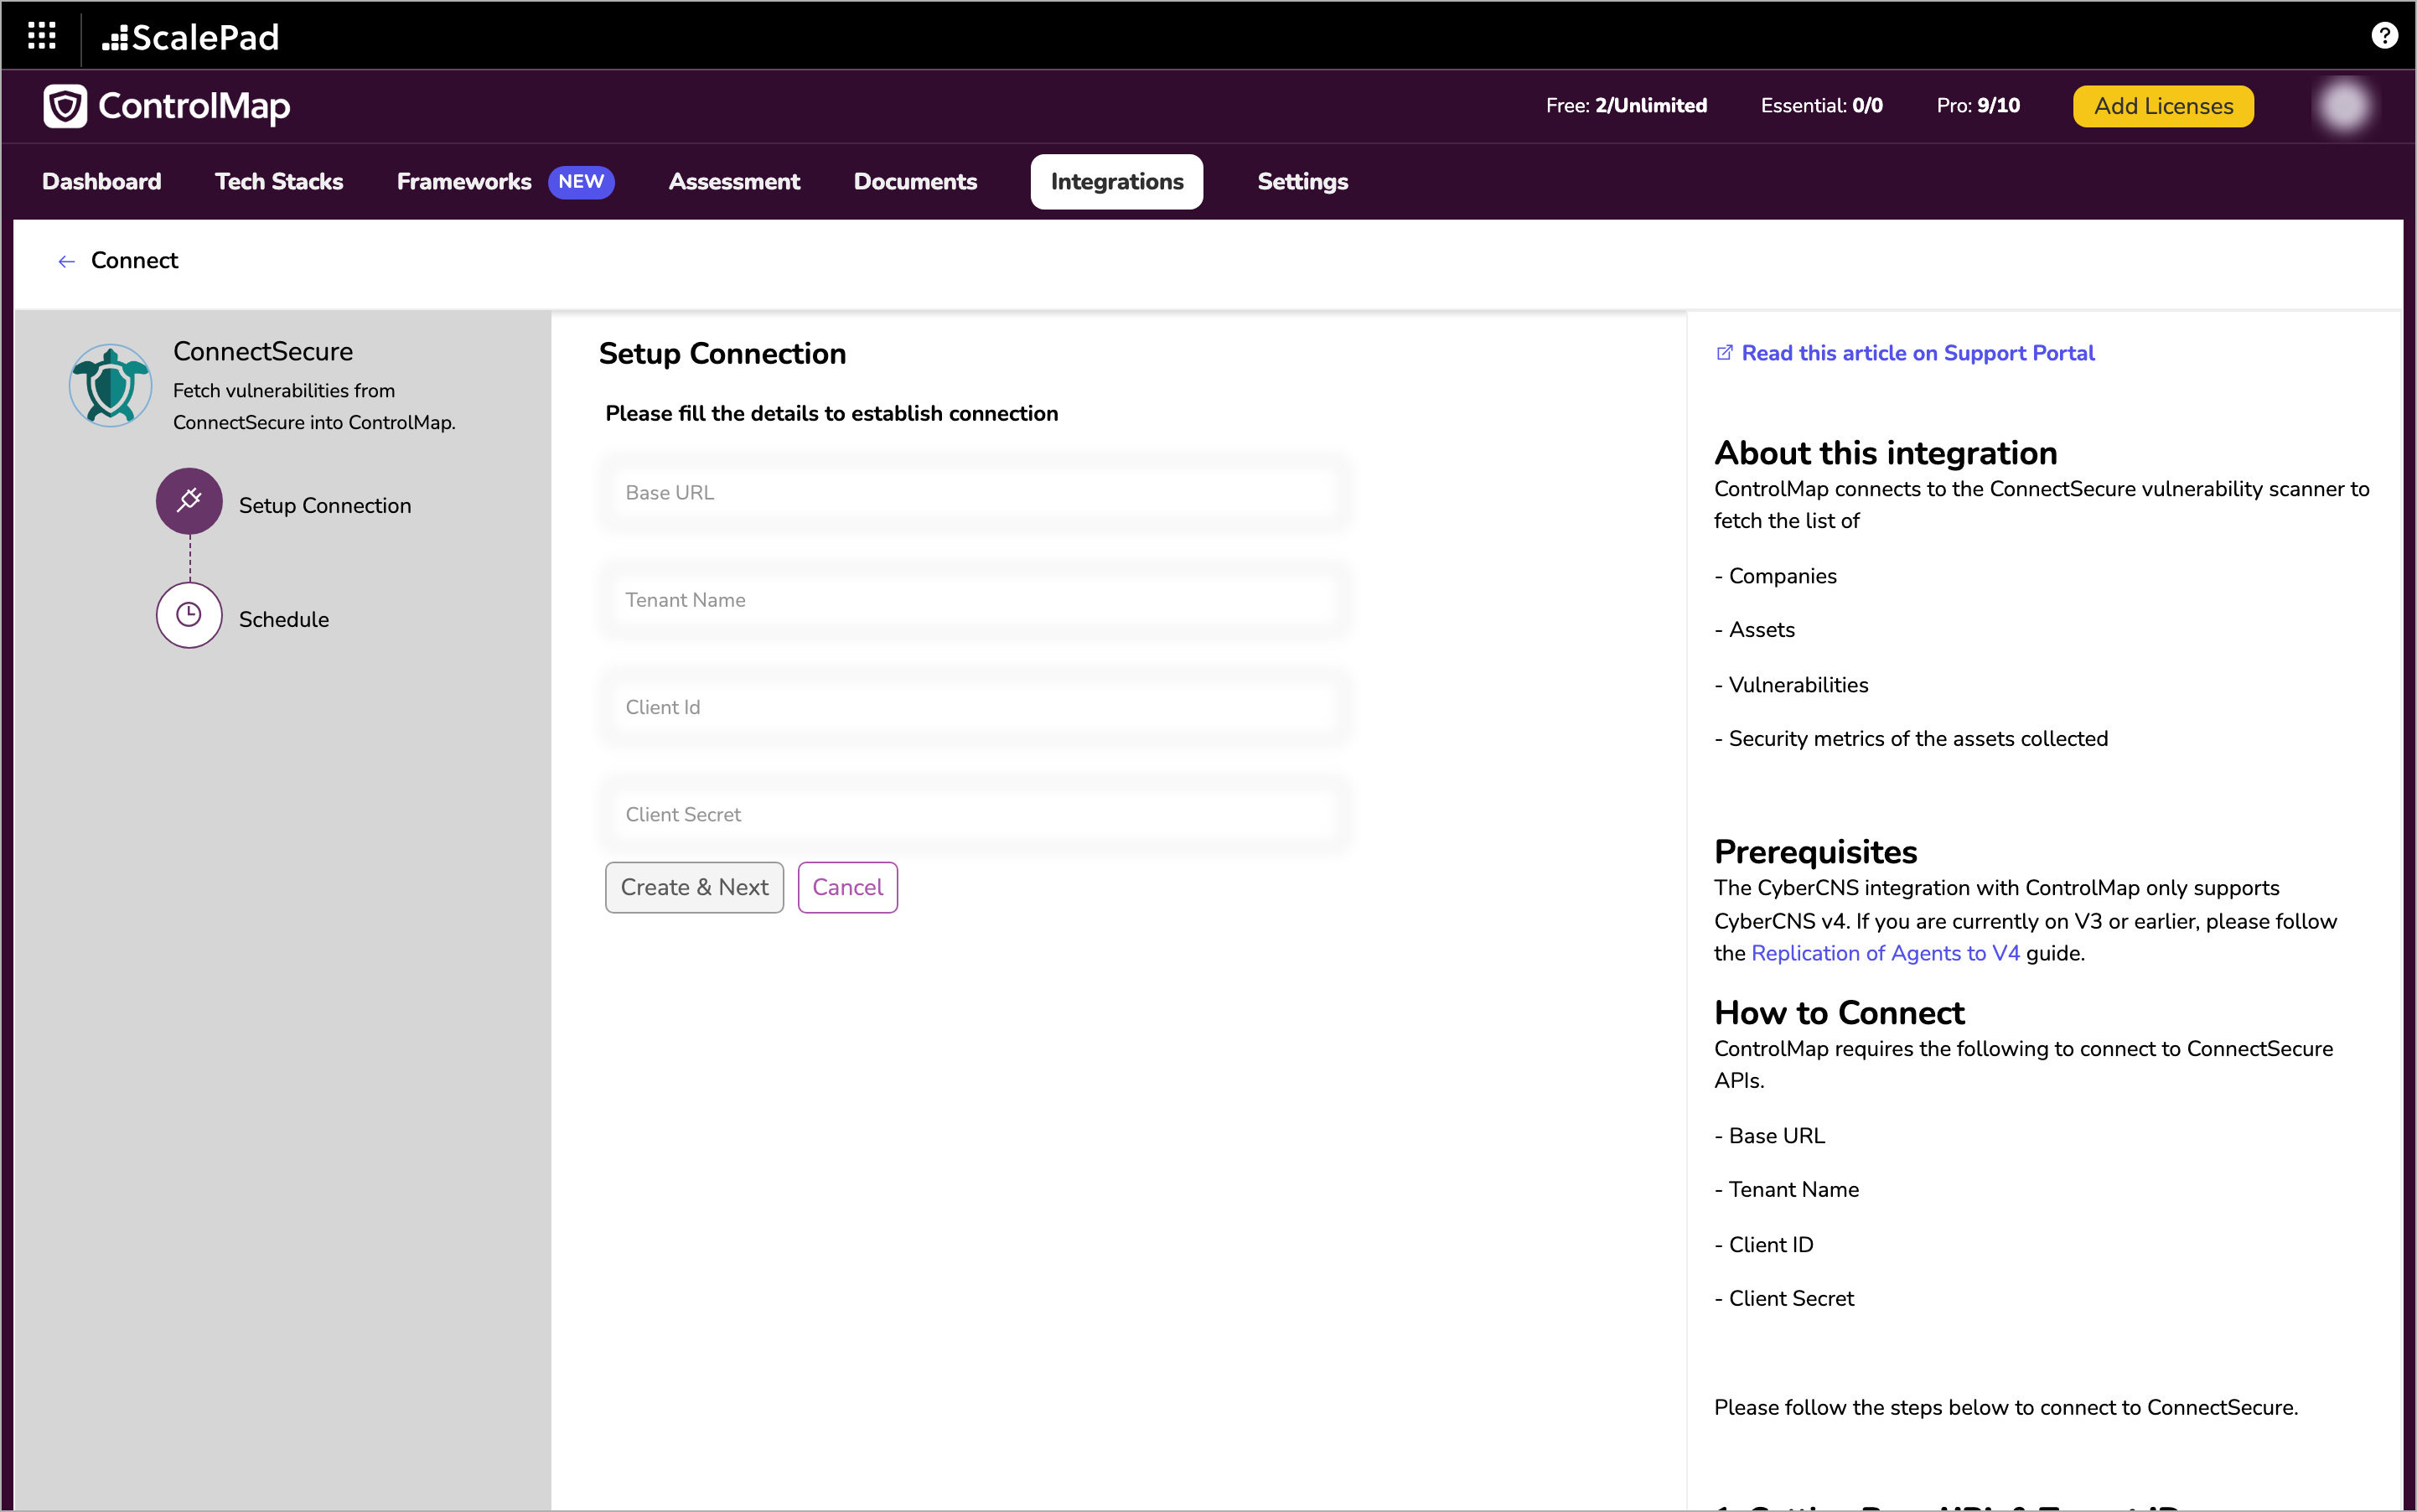Click the Free: 2/Unlimited license count

coord(1626,106)
